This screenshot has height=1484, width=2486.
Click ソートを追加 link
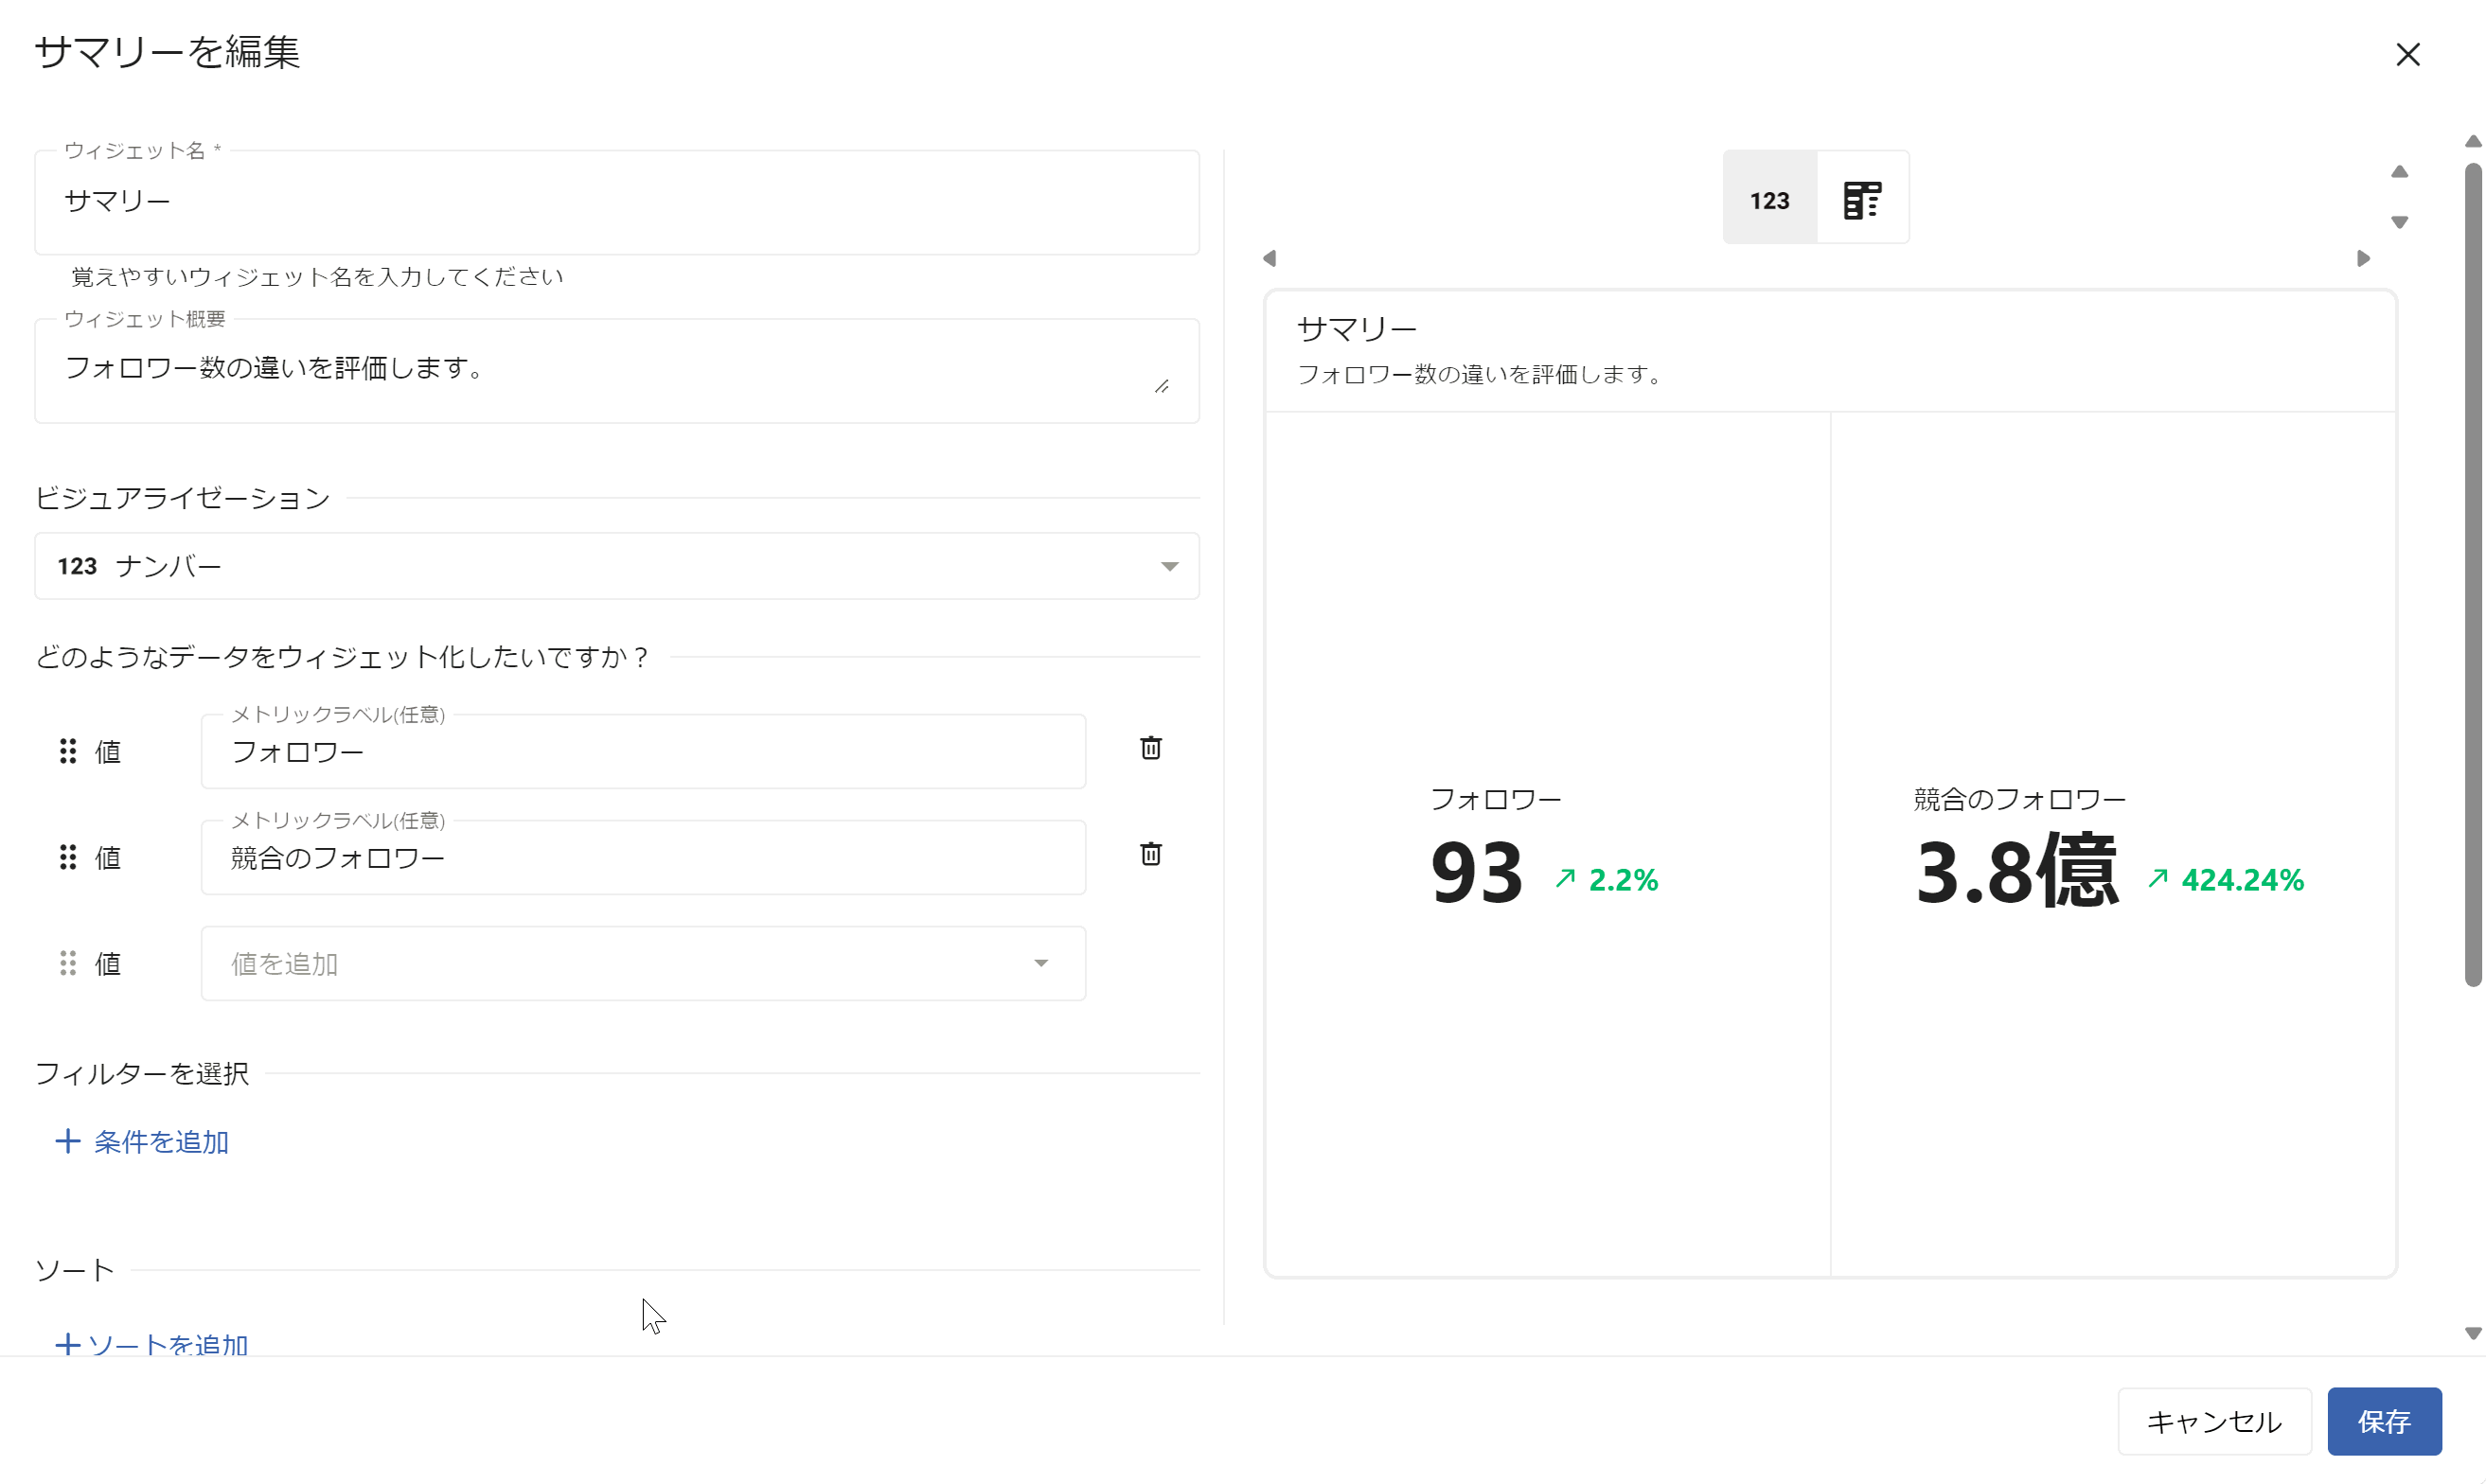pyautogui.click(x=168, y=1344)
